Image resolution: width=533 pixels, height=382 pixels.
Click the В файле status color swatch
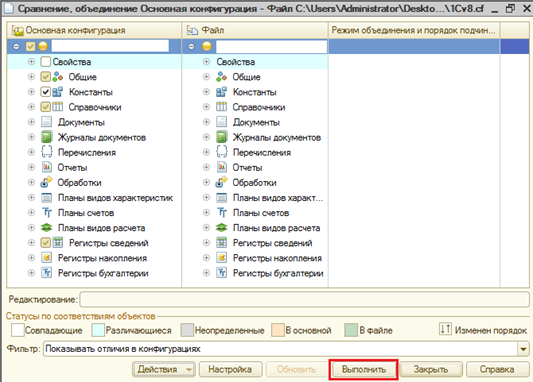(351, 330)
